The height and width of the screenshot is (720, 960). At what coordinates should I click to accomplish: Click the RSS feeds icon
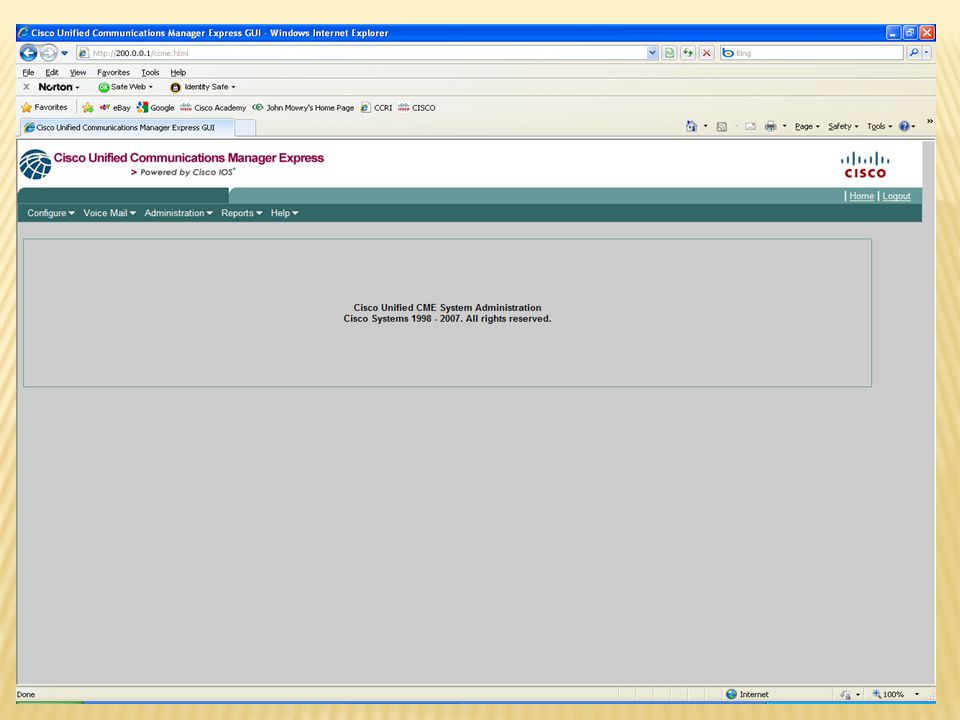pos(722,127)
